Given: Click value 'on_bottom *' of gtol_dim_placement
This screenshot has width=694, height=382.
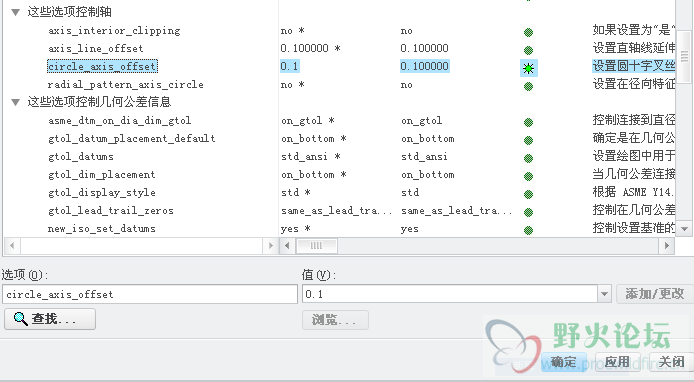Looking at the screenshot, I should [314, 175].
